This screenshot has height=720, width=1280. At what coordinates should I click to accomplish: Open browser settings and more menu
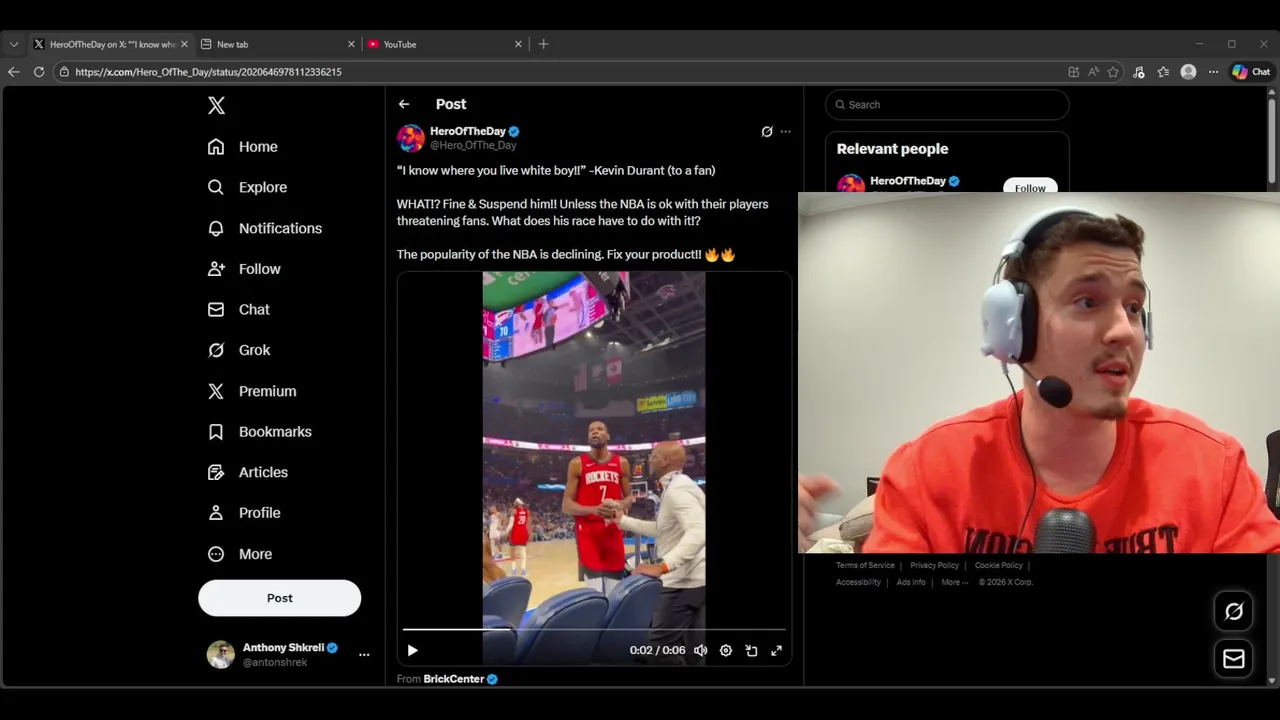tap(1213, 72)
